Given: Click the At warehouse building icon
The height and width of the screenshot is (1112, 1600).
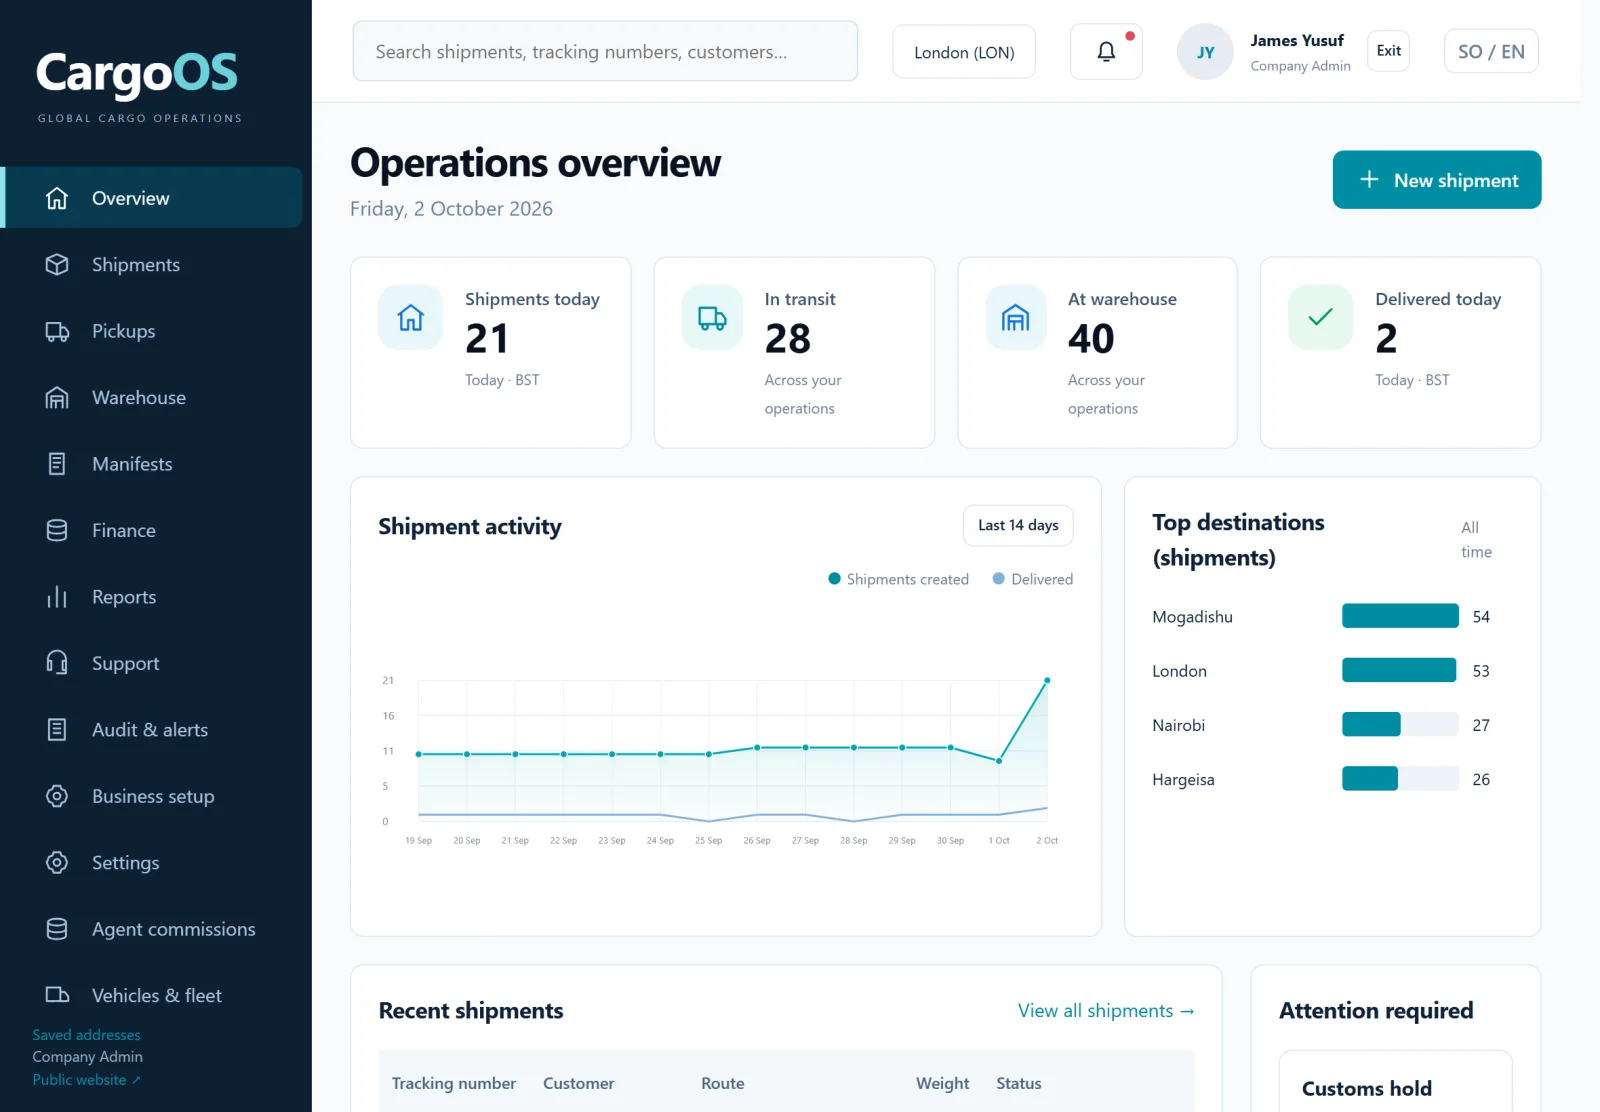Looking at the screenshot, I should click(1015, 318).
